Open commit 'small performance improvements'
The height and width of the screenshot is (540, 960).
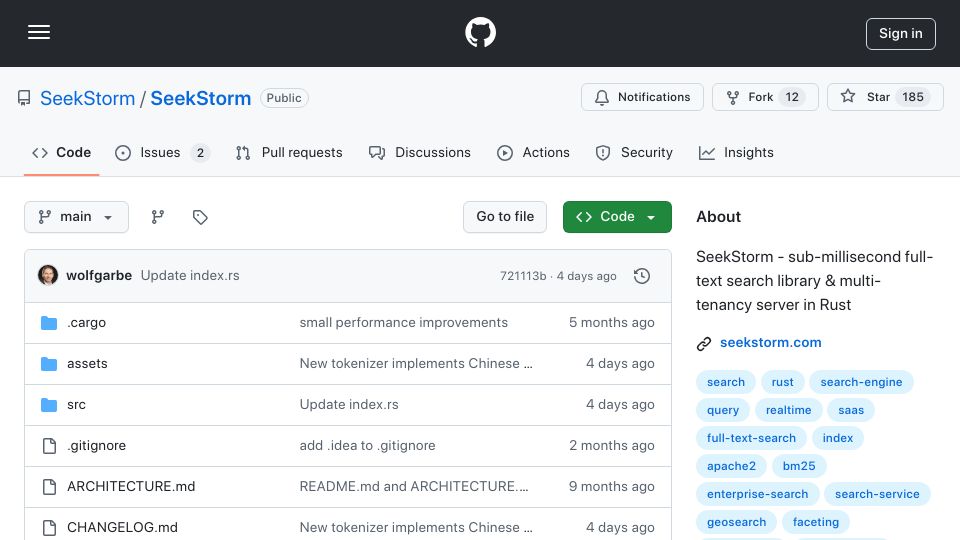pyautogui.click(x=403, y=323)
